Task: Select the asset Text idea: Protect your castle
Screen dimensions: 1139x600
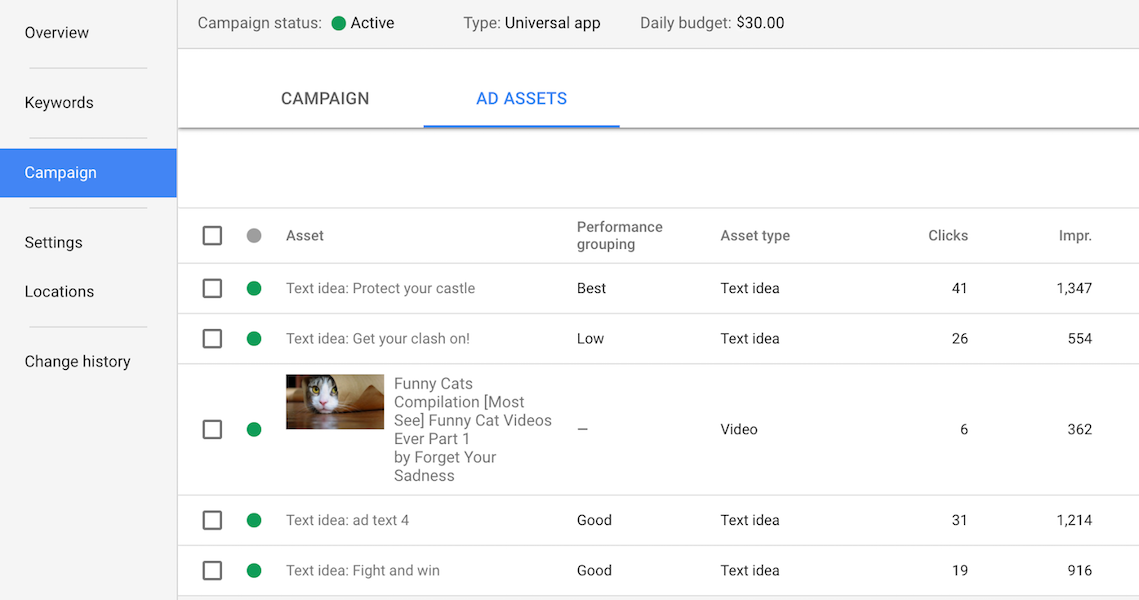Action: point(380,288)
